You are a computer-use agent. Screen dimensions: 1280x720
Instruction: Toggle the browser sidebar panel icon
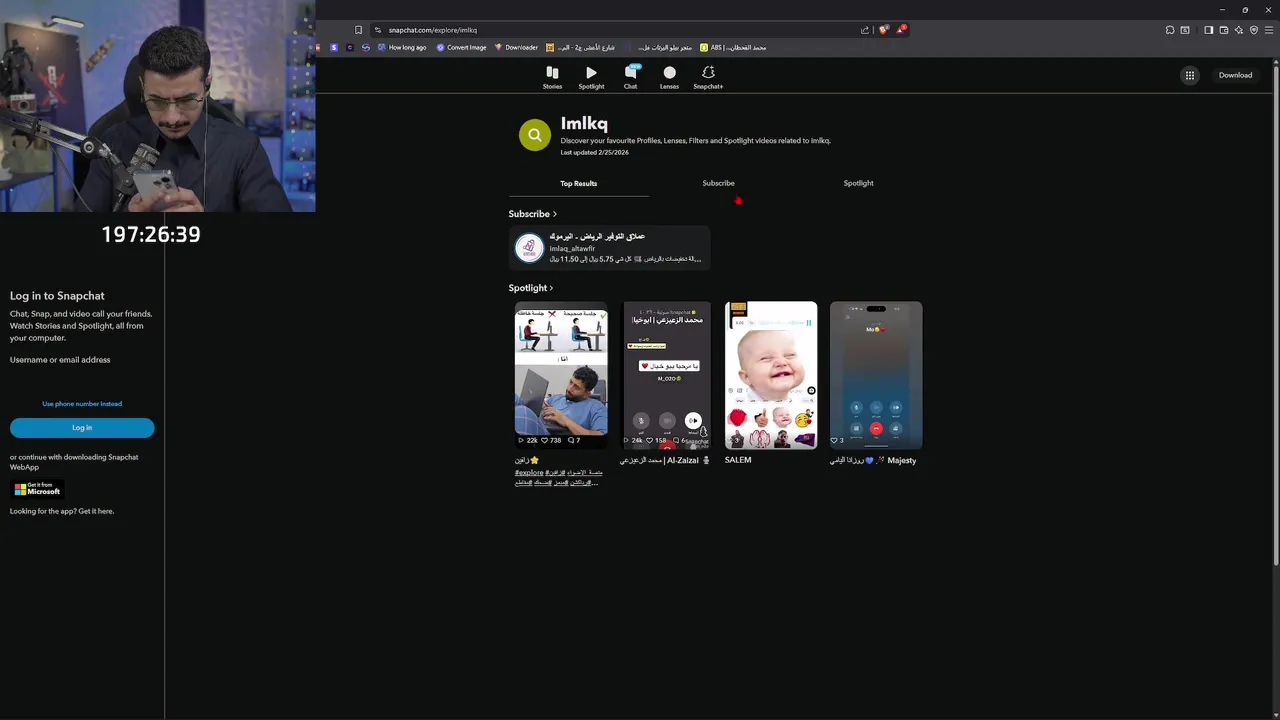(1208, 30)
